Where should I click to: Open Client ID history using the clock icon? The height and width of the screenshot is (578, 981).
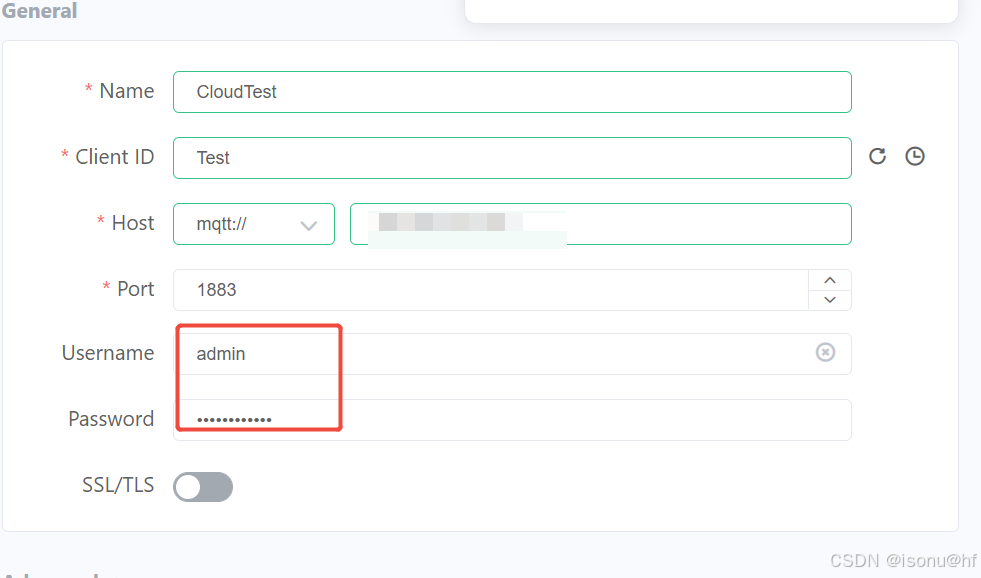tap(915, 156)
